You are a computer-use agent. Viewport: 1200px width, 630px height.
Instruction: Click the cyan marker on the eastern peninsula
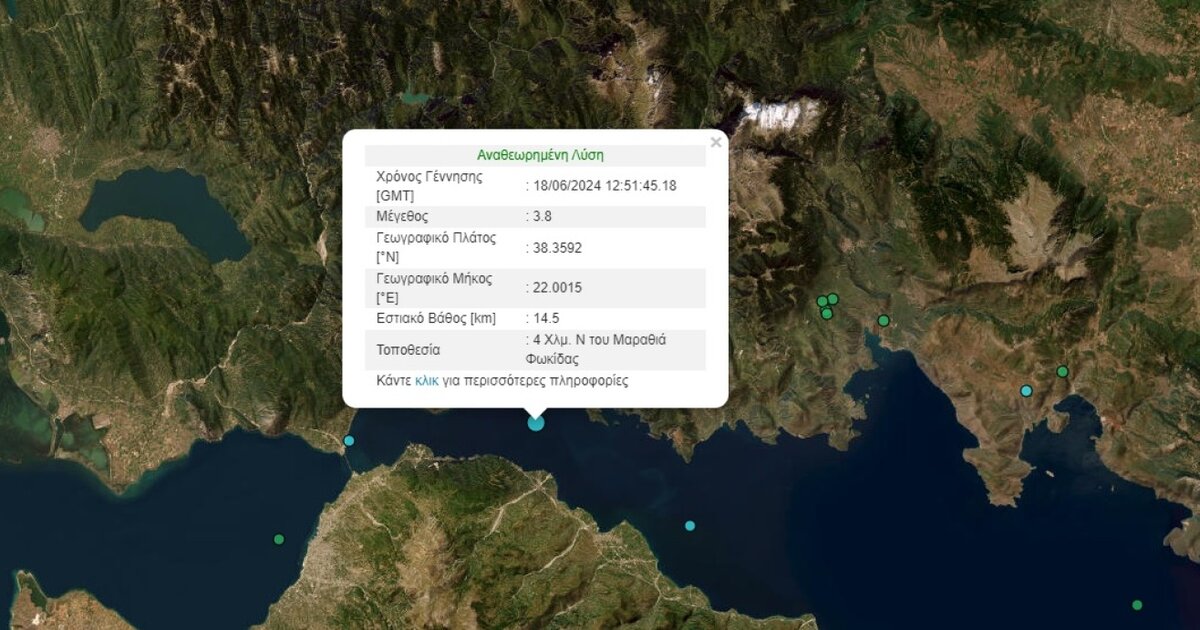pyautogui.click(x=1026, y=391)
